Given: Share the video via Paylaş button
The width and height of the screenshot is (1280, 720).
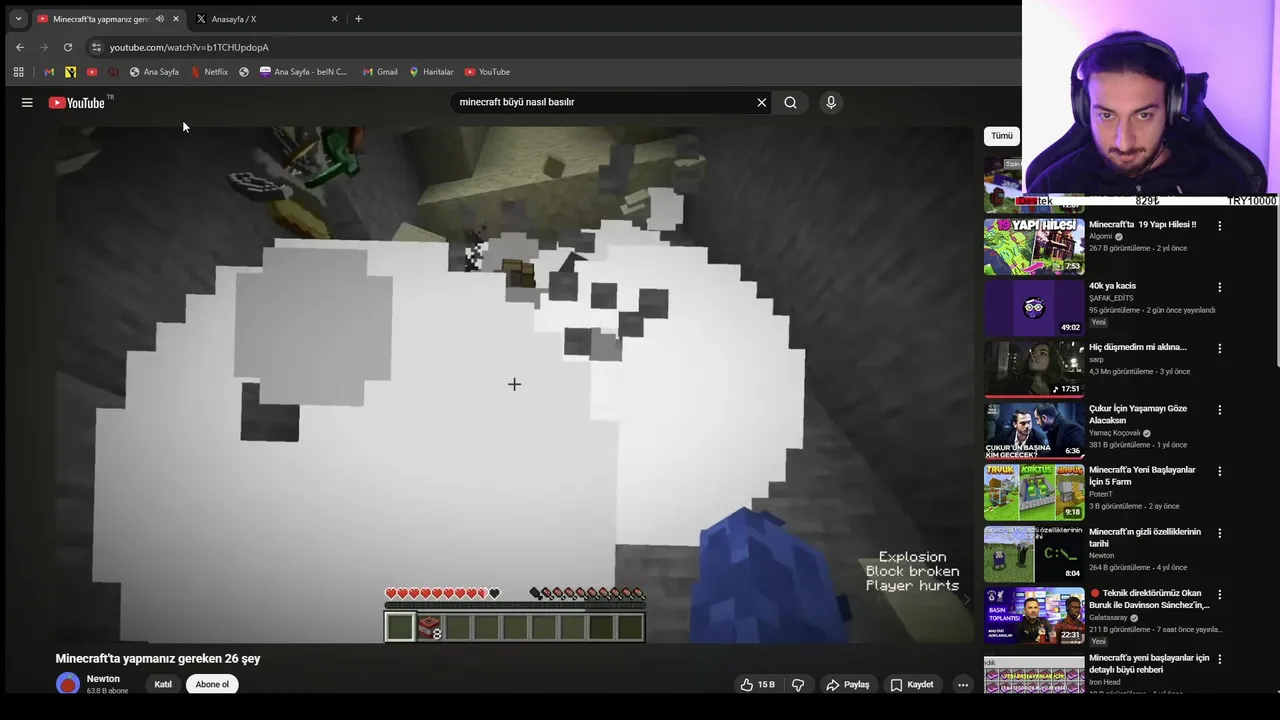Looking at the screenshot, I should point(848,685).
